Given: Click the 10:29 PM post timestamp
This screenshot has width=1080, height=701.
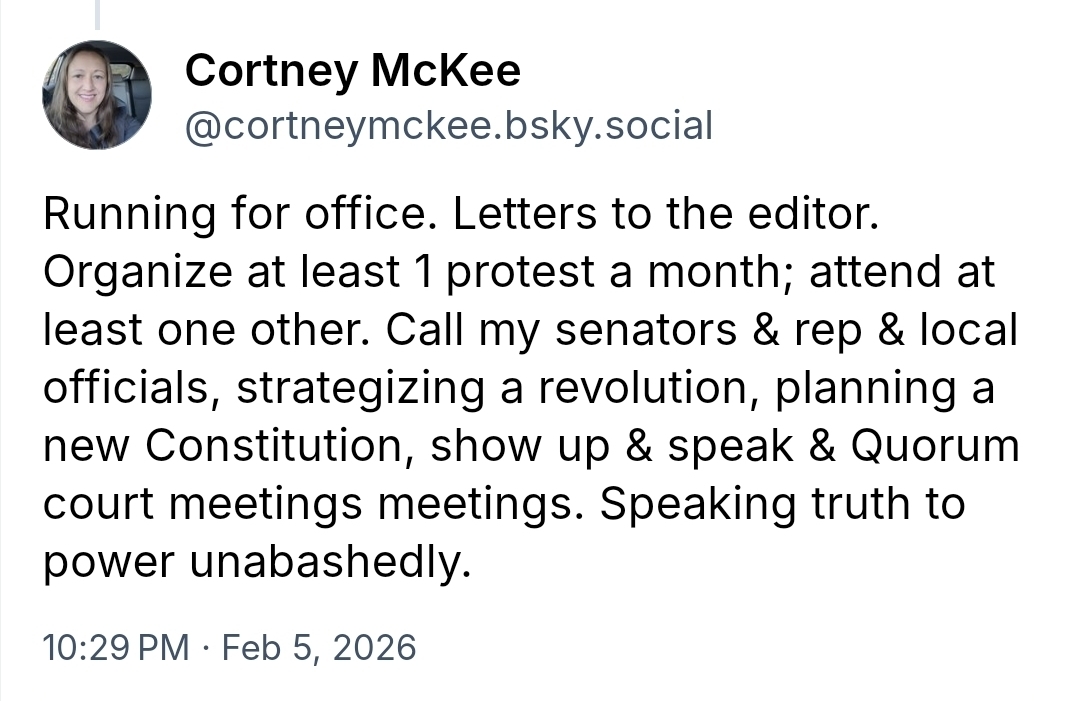Looking at the screenshot, I should coord(116,647).
